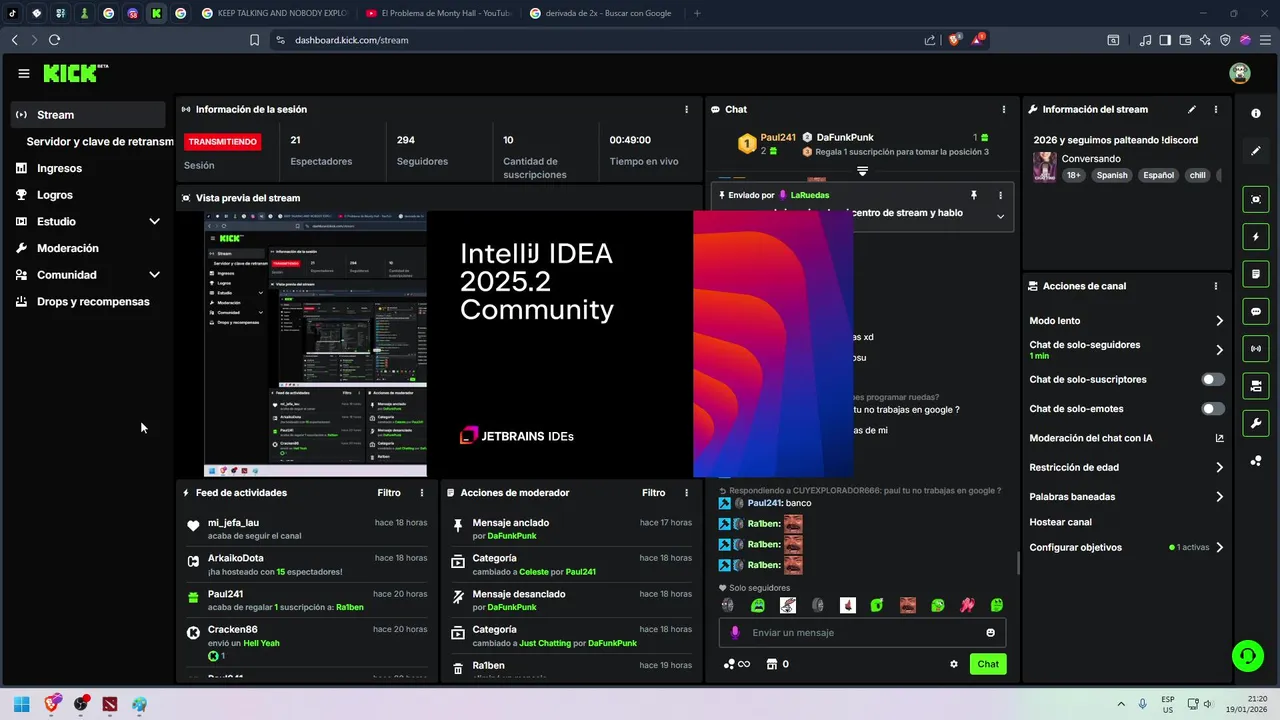This screenshot has height=720, width=1280.
Task: Toggle the stream preview panel icon in right sidebar
Action: point(1256,199)
